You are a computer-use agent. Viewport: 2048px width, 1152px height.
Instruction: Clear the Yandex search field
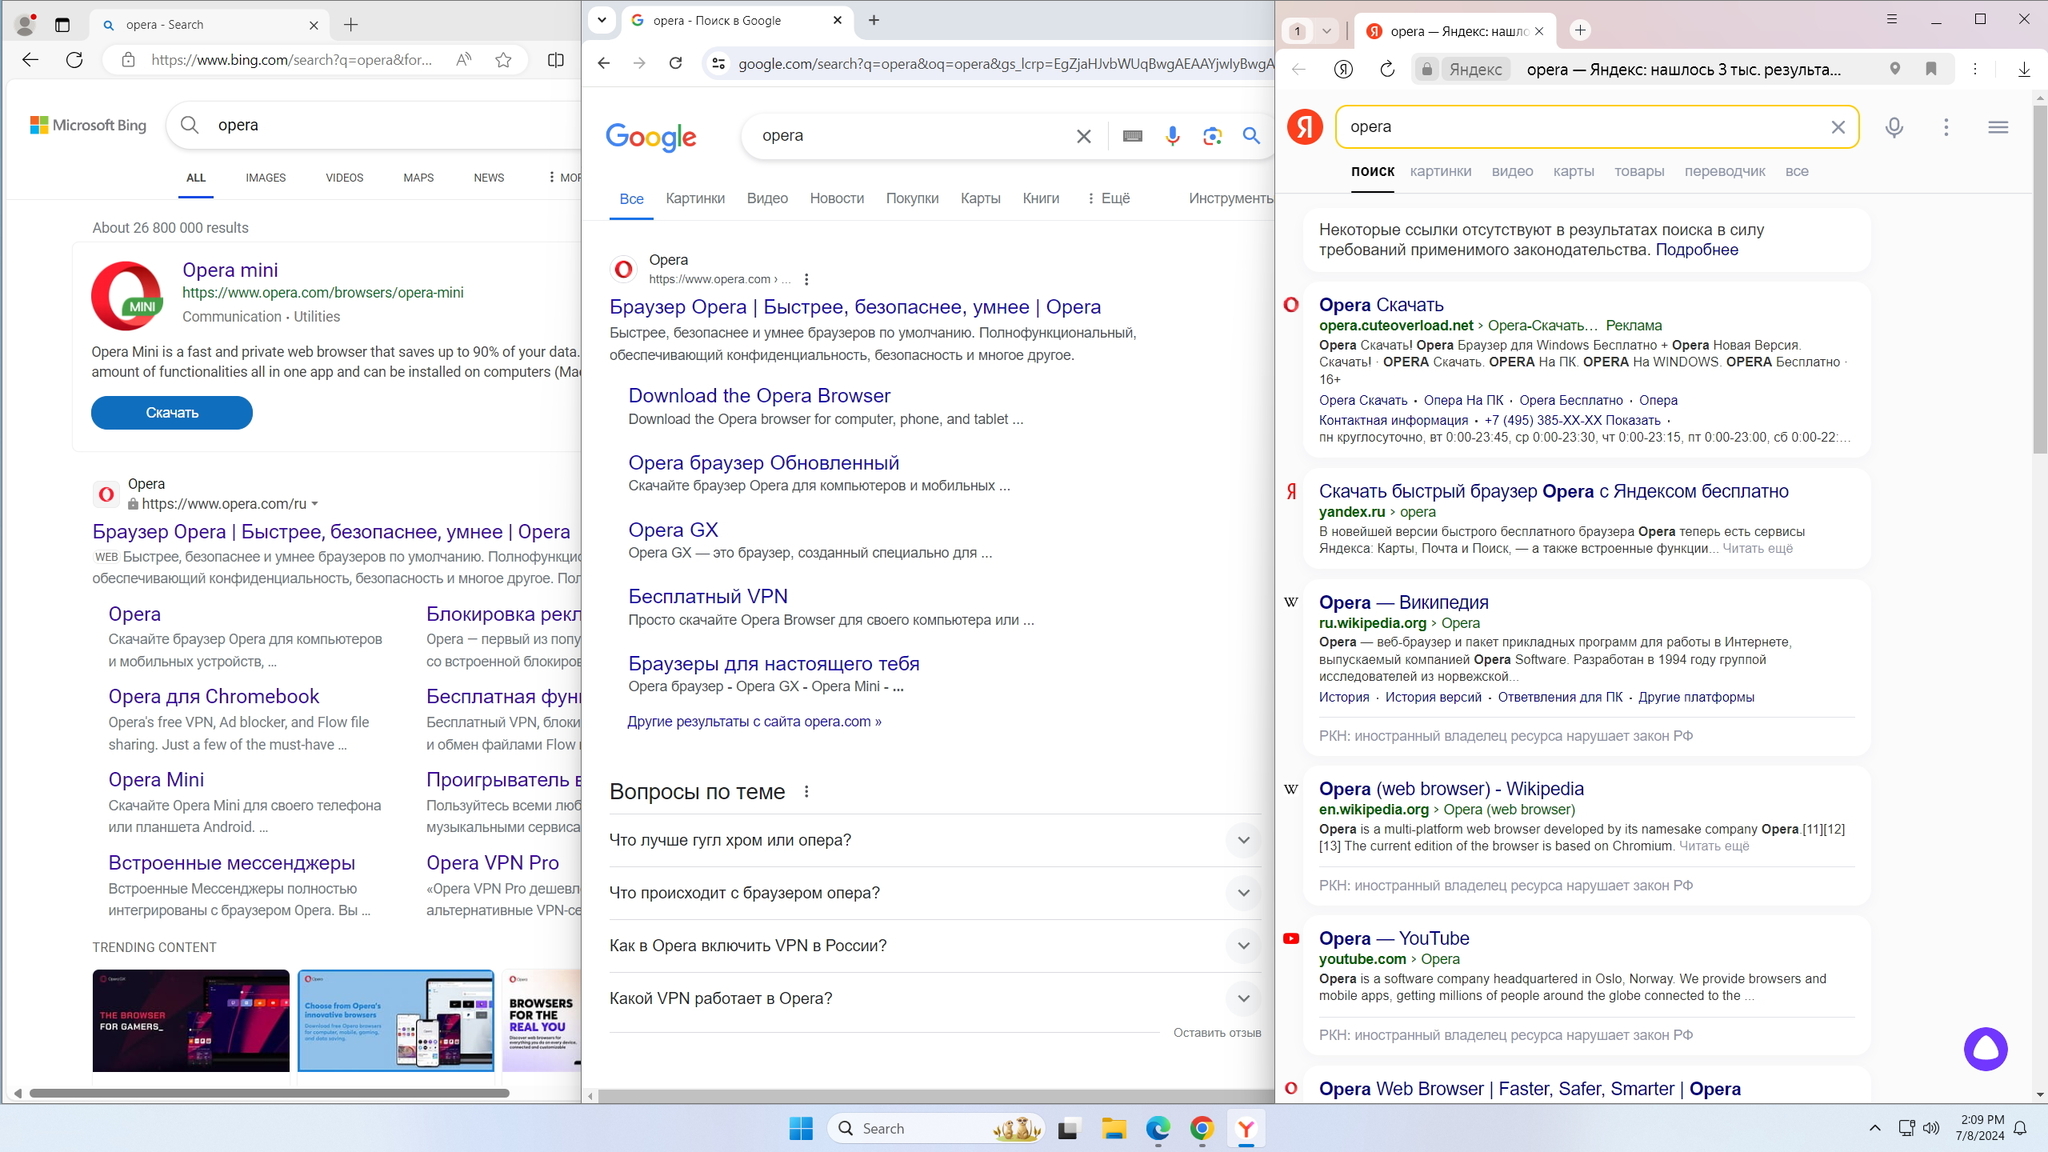pos(1837,127)
